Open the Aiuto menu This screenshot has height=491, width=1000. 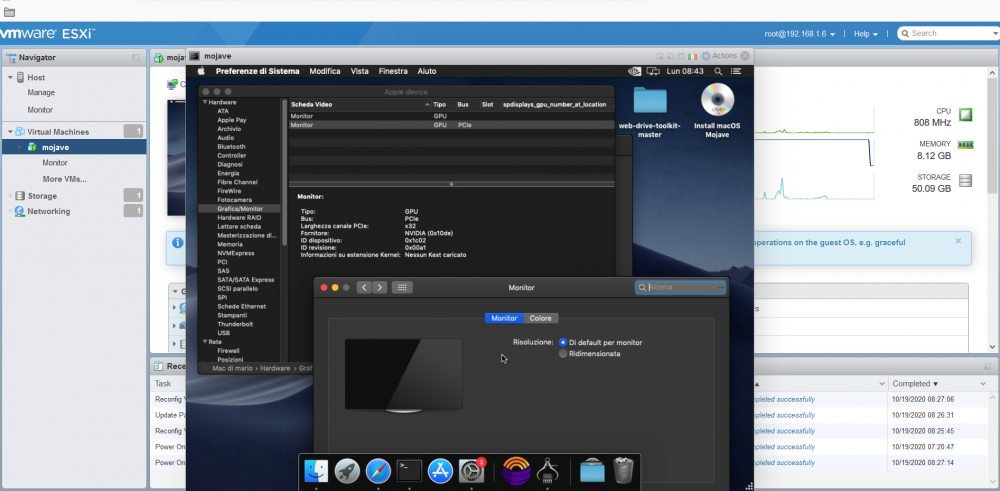coord(427,71)
